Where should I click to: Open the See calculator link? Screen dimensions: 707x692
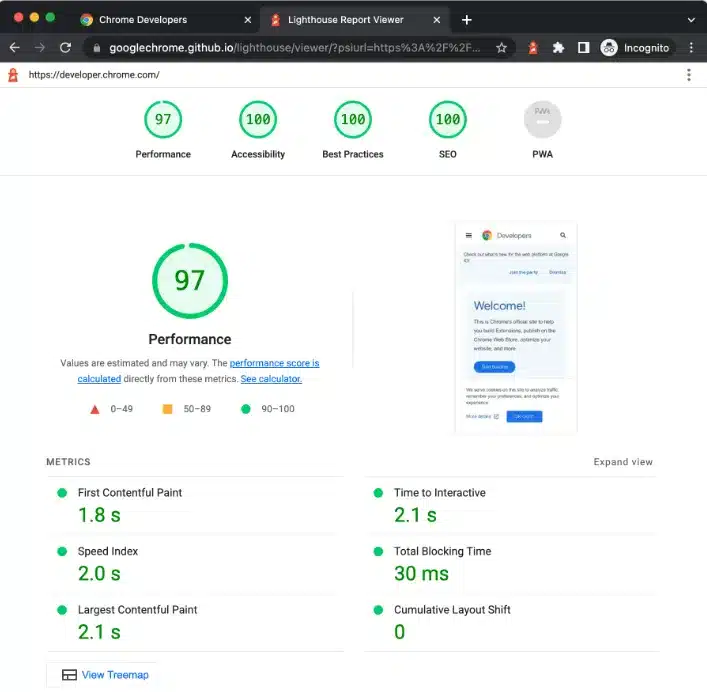(271, 379)
